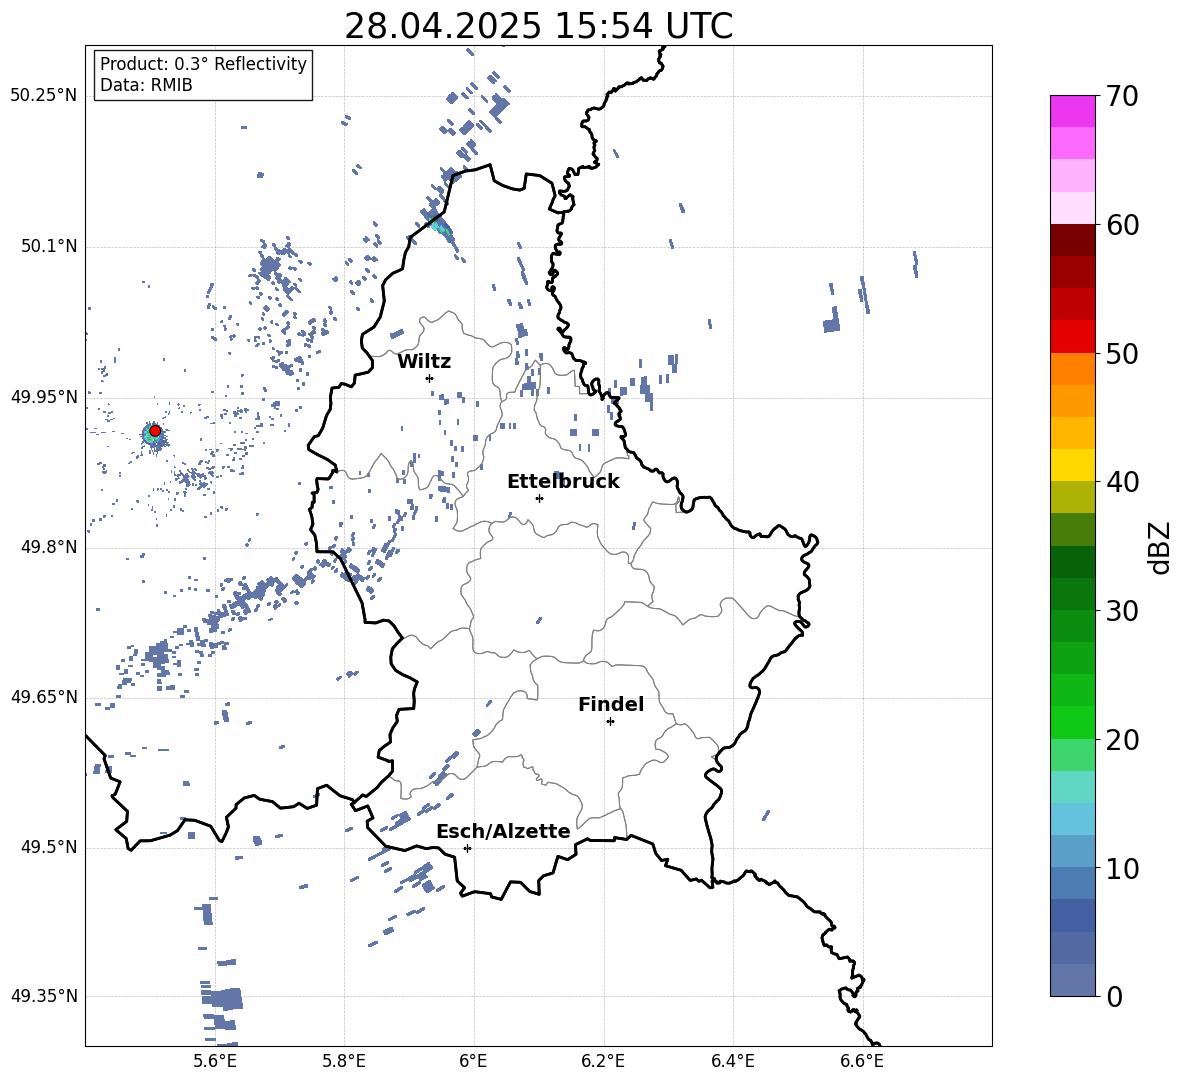This screenshot has width=1184, height=1081.
Task: Click the dBZ colorbar axis label
Action: tap(1159, 547)
